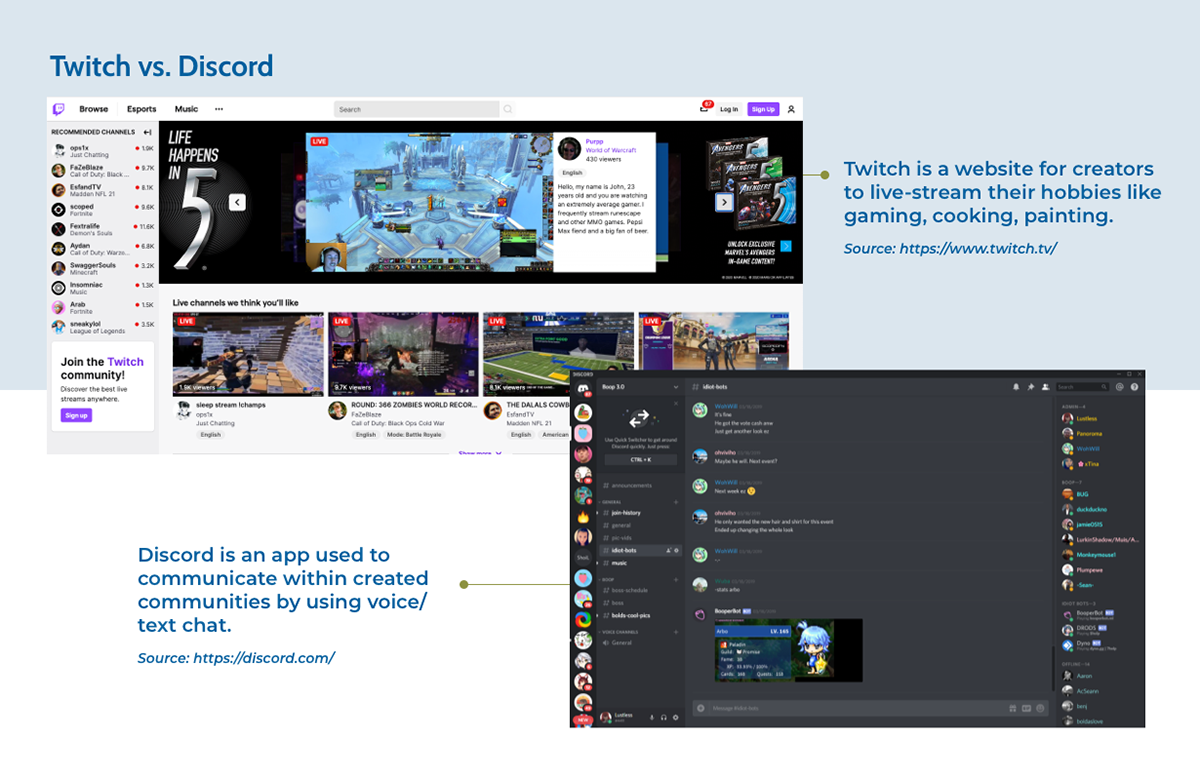1200x780 pixels.
Task: Toggle deafen headphones icon in Discord
Action: coord(664,717)
